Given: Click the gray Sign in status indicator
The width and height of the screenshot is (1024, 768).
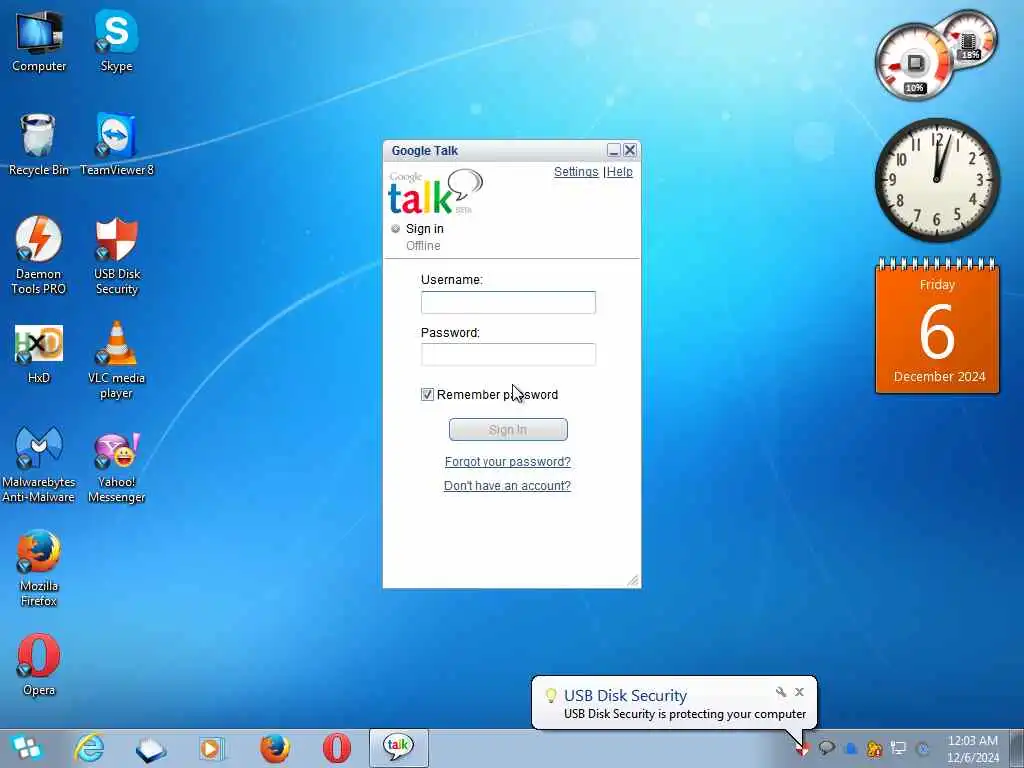Looking at the screenshot, I should point(395,229).
